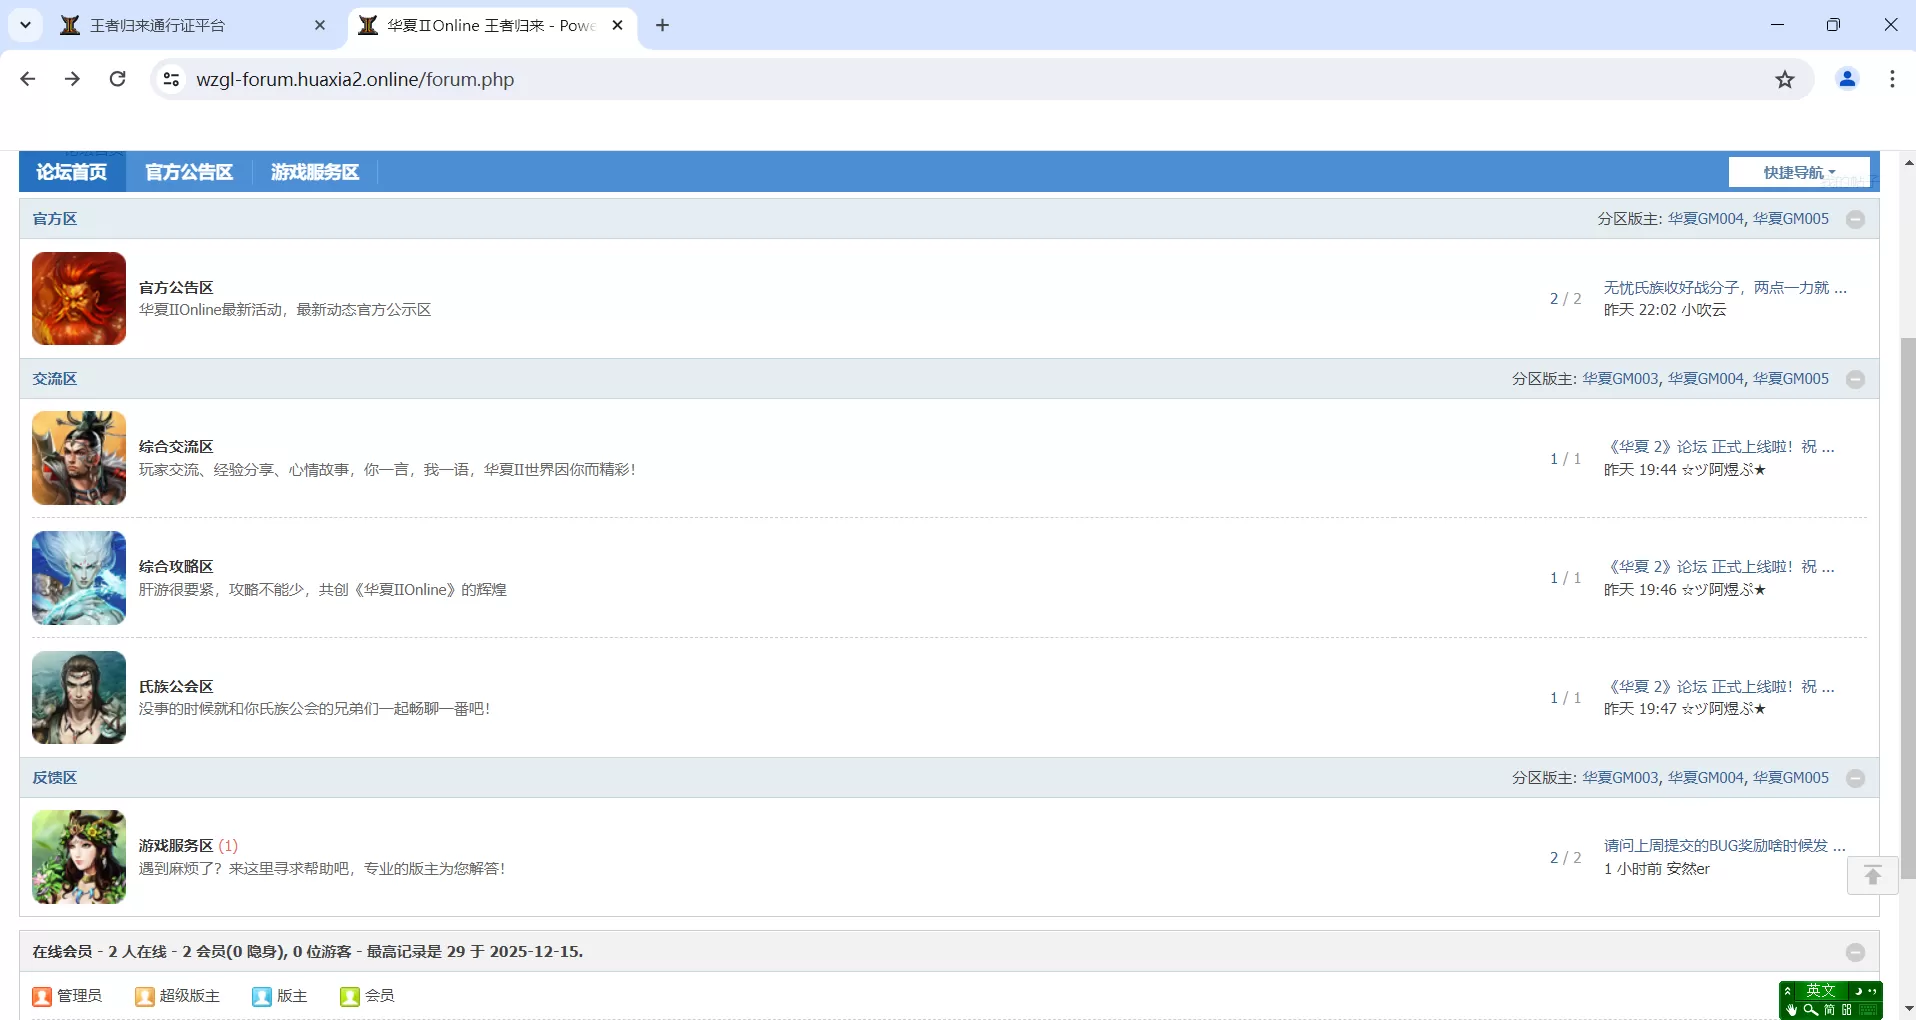This screenshot has height=1020, width=1916.
Task: Collapse the 官方区 section
Action: point(1855,219)
